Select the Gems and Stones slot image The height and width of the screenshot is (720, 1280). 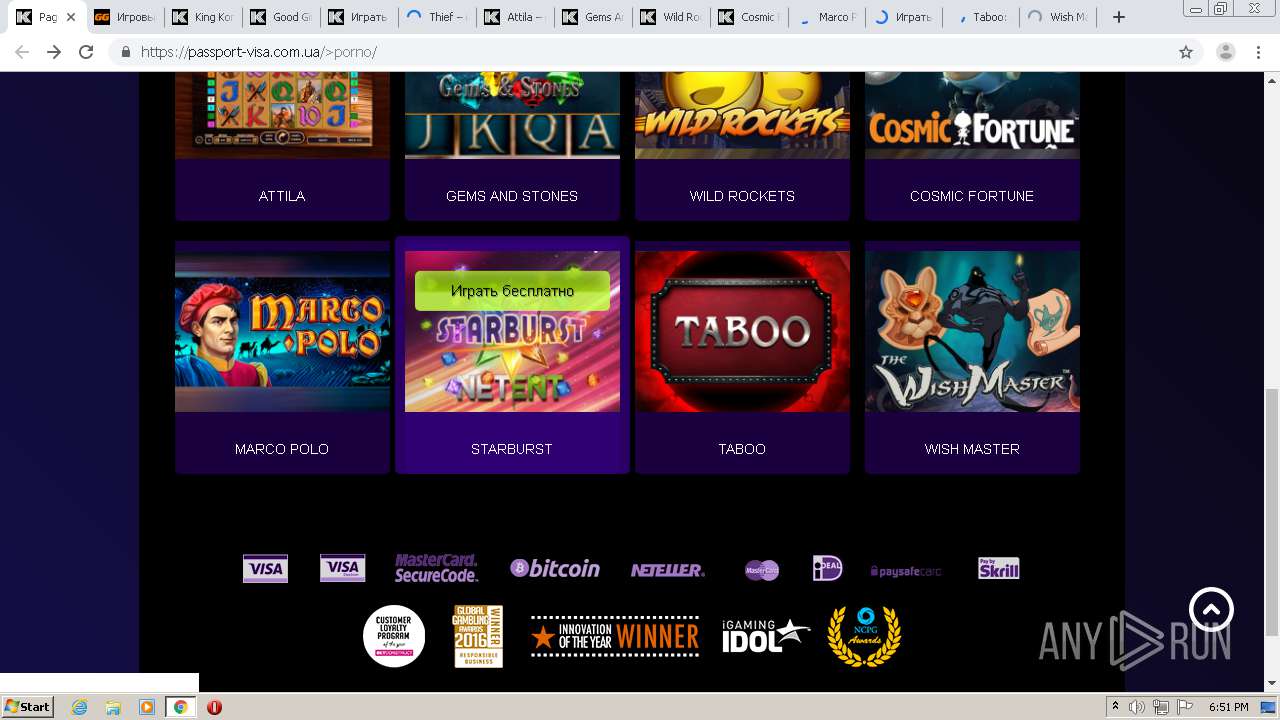(x=512, y=115)
